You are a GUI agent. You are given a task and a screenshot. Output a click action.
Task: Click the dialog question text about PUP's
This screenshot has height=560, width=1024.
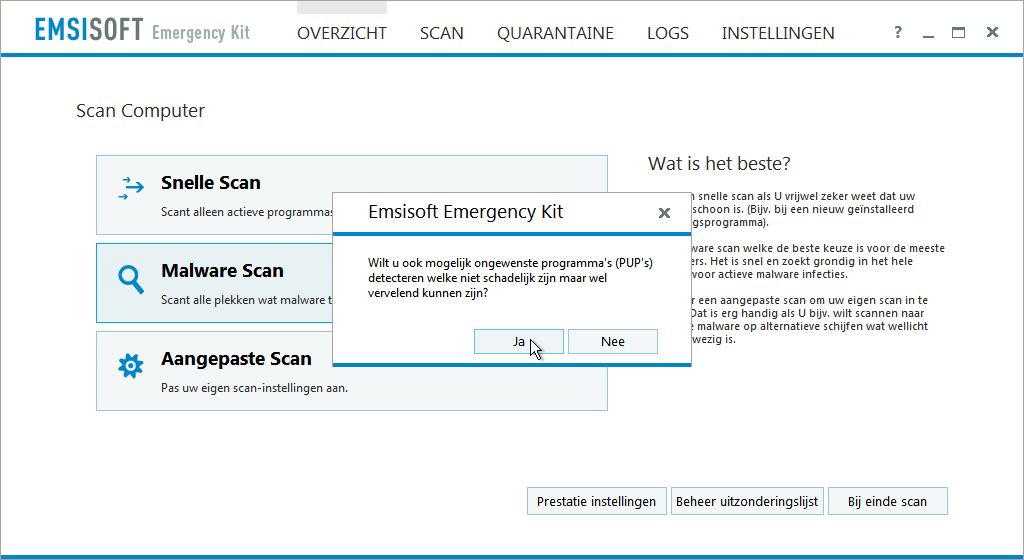pyautogui.click(x=510, y=278)
